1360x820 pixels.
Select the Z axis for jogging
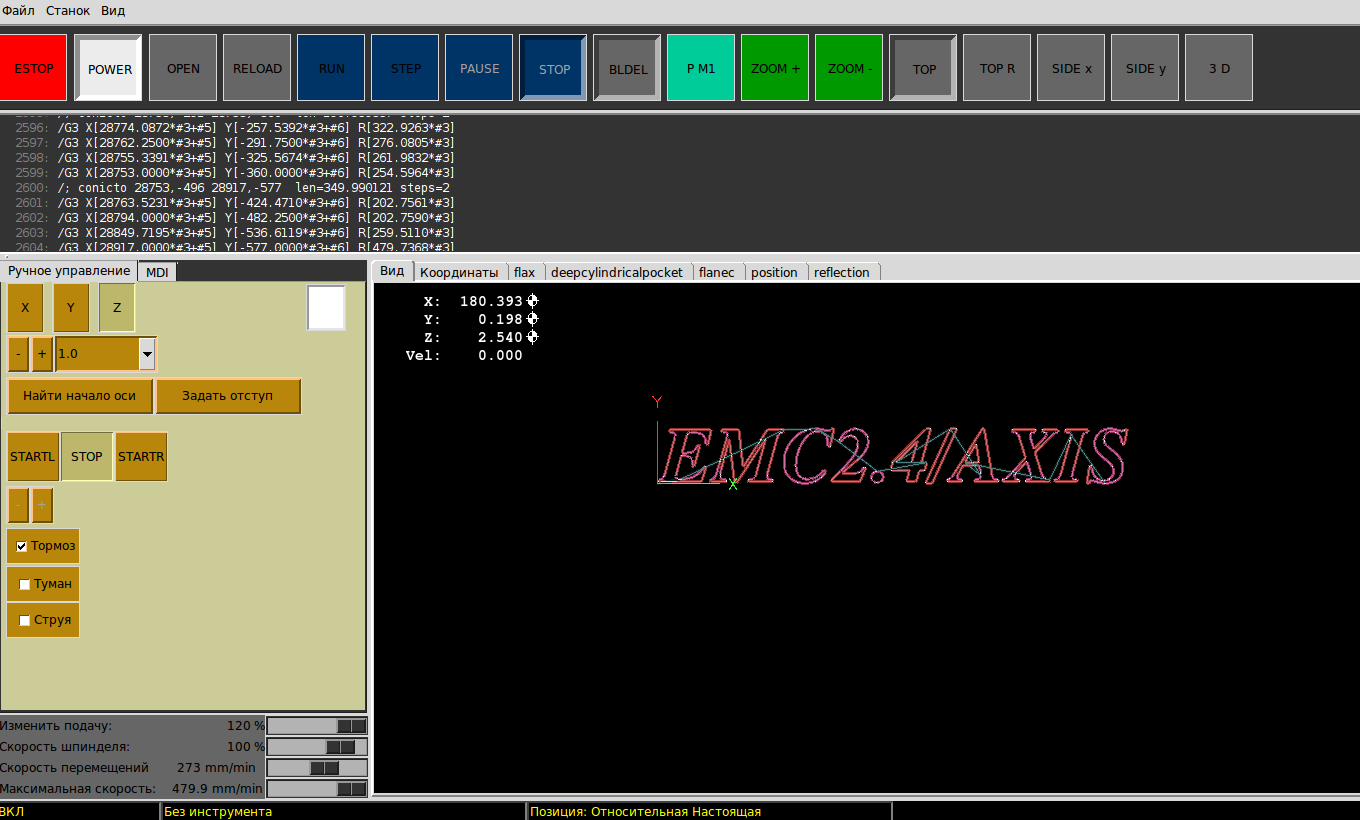(117, 308)
